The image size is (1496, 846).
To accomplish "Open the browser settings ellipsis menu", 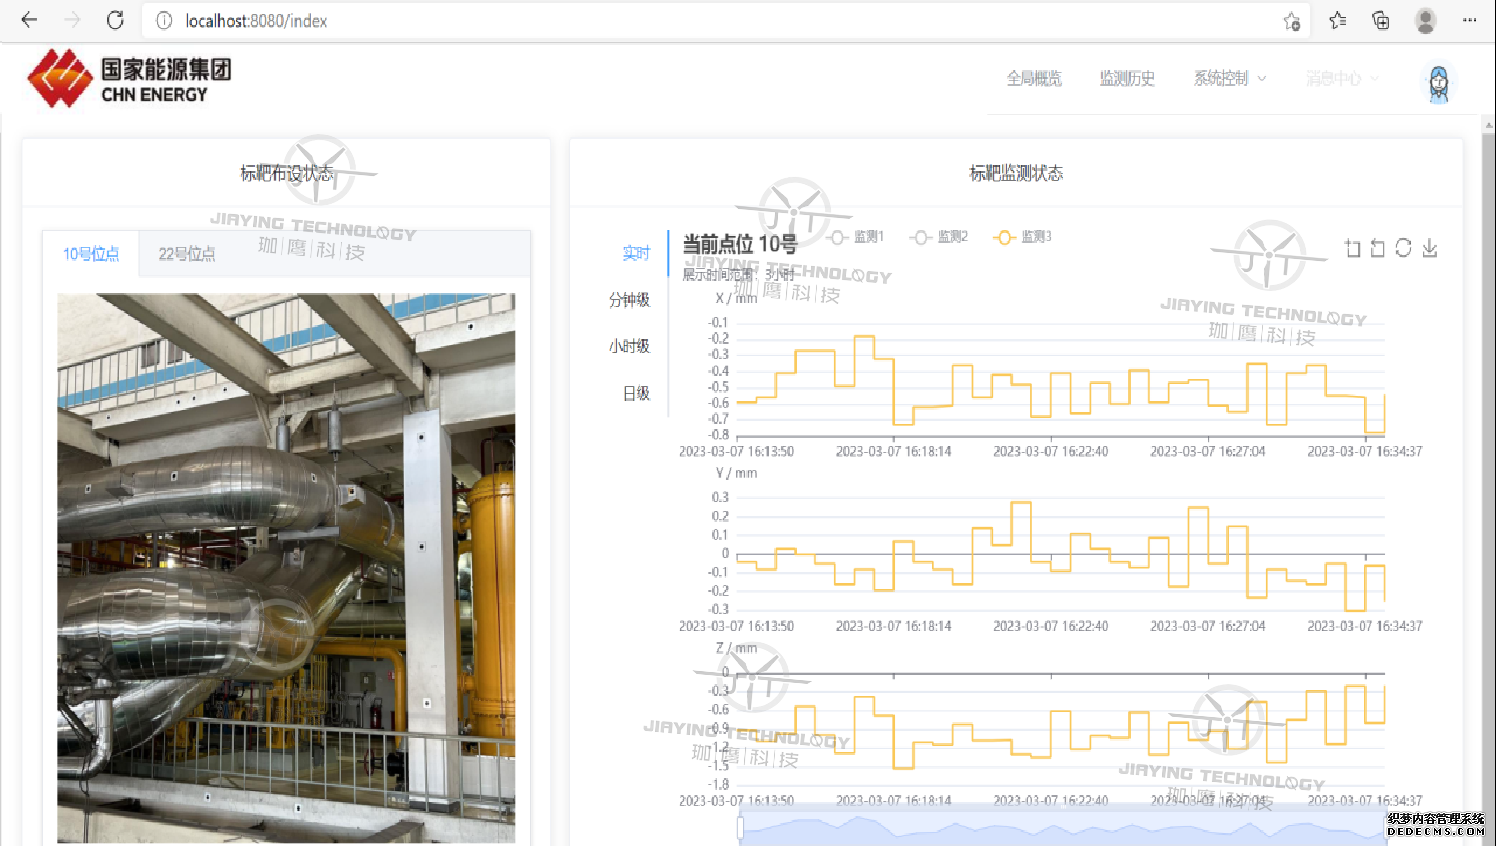I will point(1469,20).
